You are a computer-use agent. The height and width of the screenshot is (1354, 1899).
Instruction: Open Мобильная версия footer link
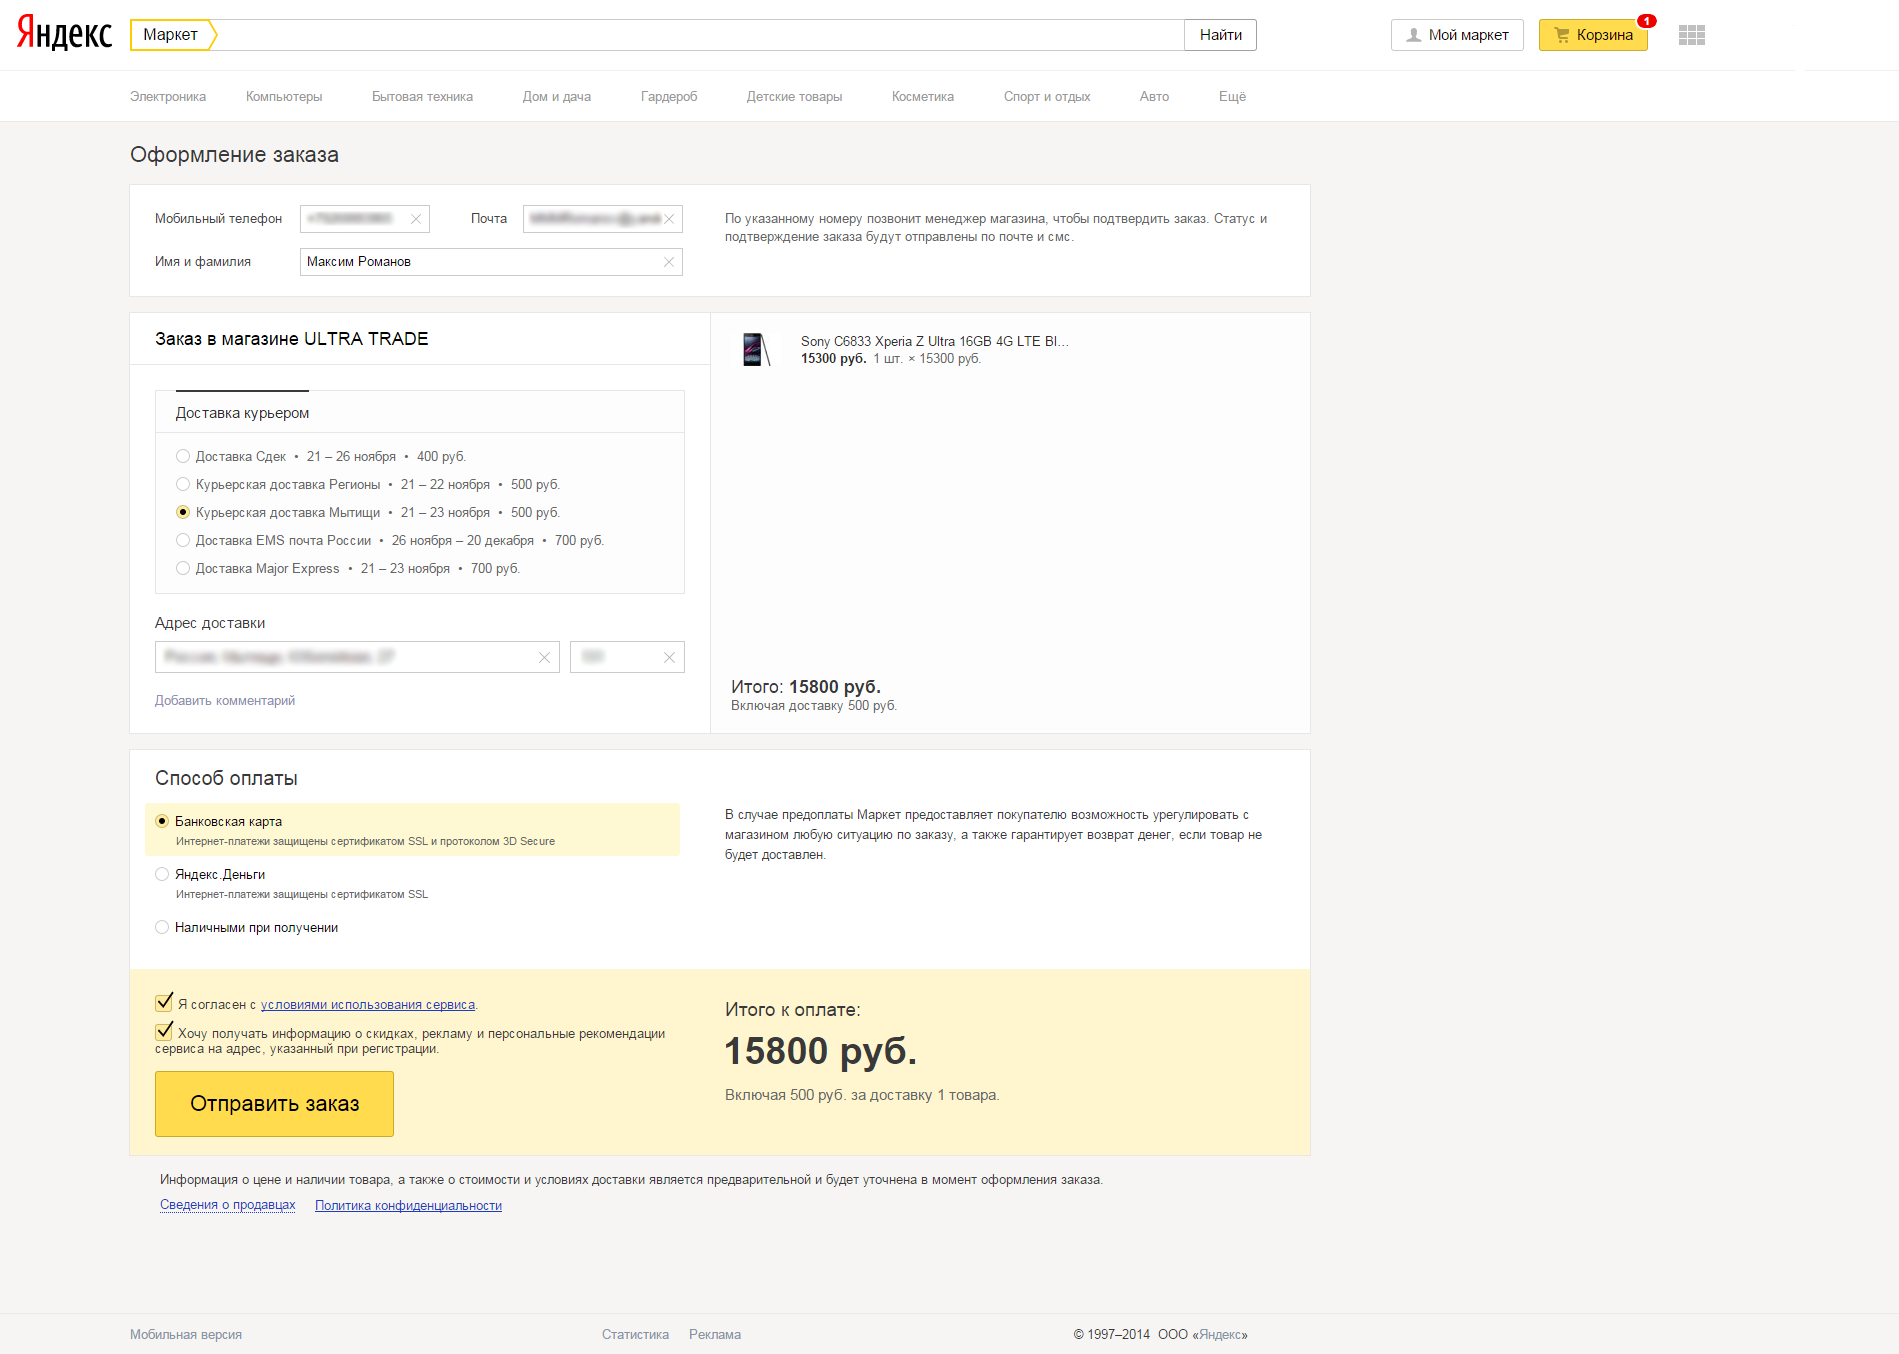tap(186, 1335)
